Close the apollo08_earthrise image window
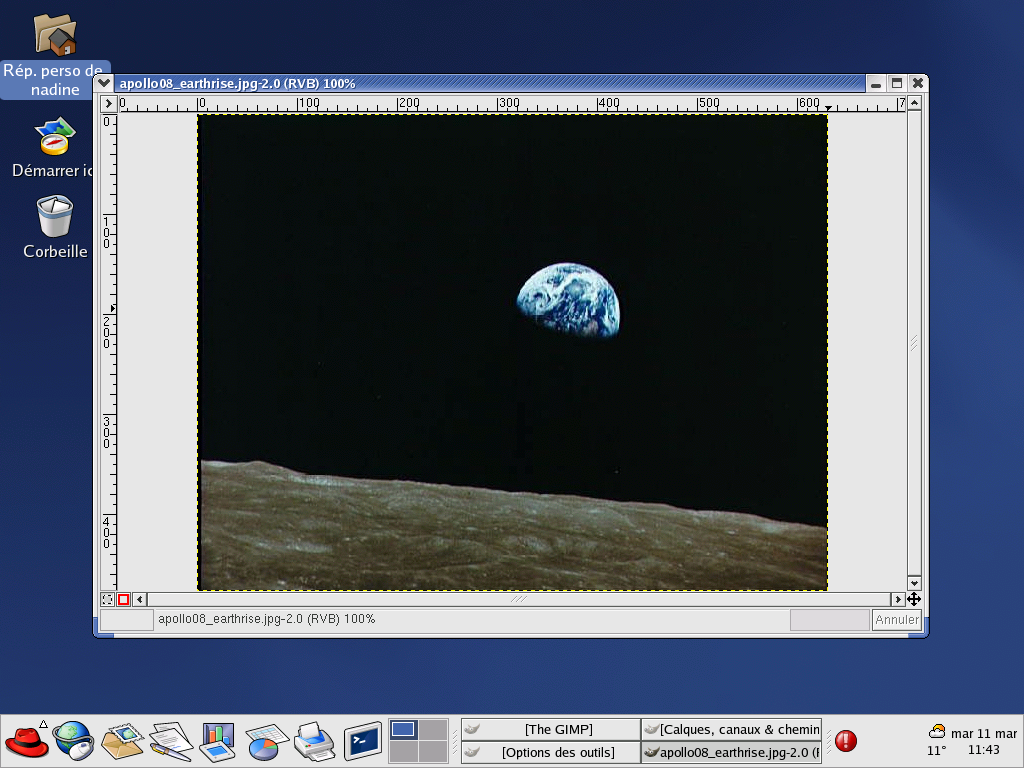Image resolution: width=1024 pixels, height=768 pixels. click(x=918, y=84)
